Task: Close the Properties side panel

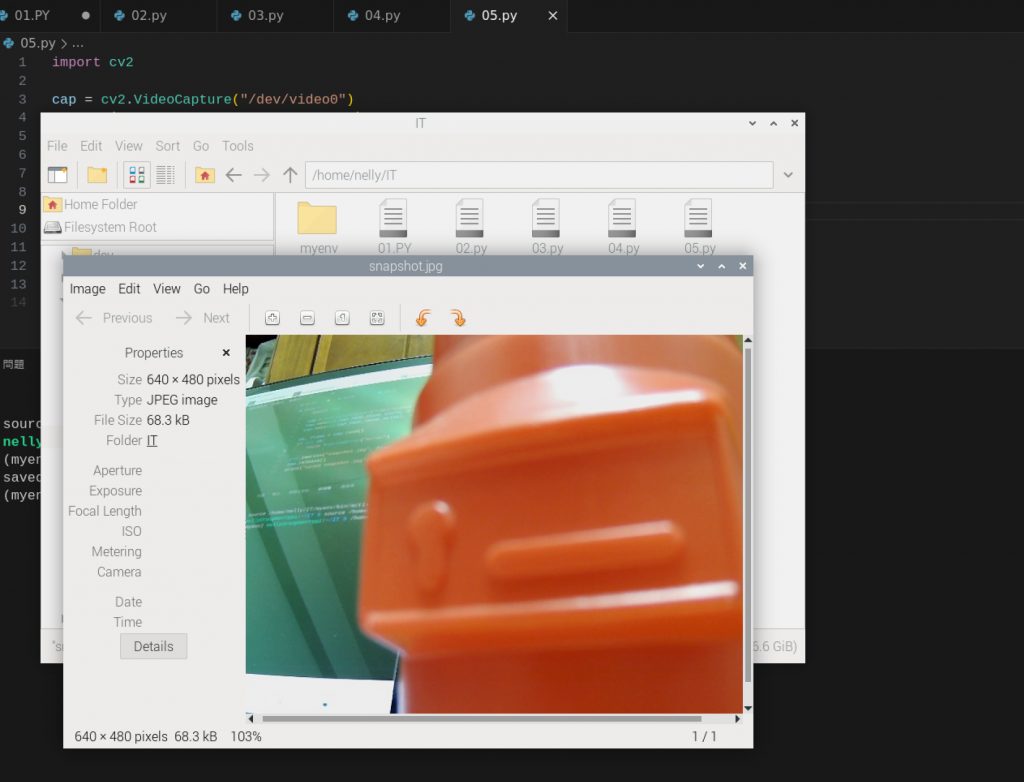Action: click(x=226, y=353)
